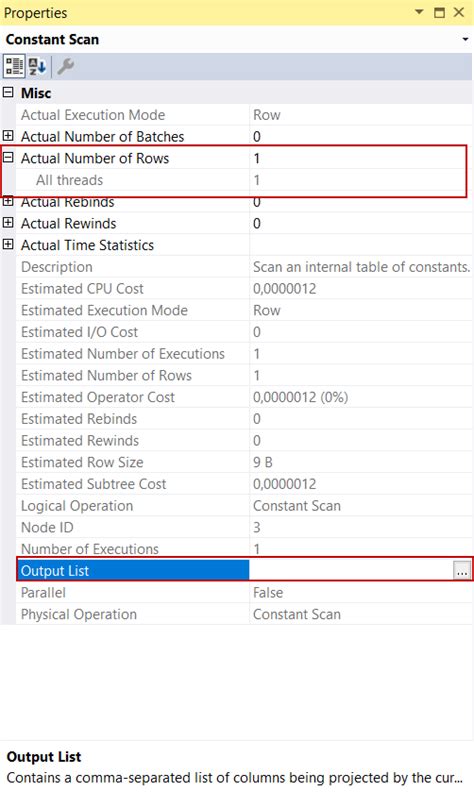Maximize the Properties panel
The height and width of the screenshot is (808, 474).
click(x=439, y=12)
